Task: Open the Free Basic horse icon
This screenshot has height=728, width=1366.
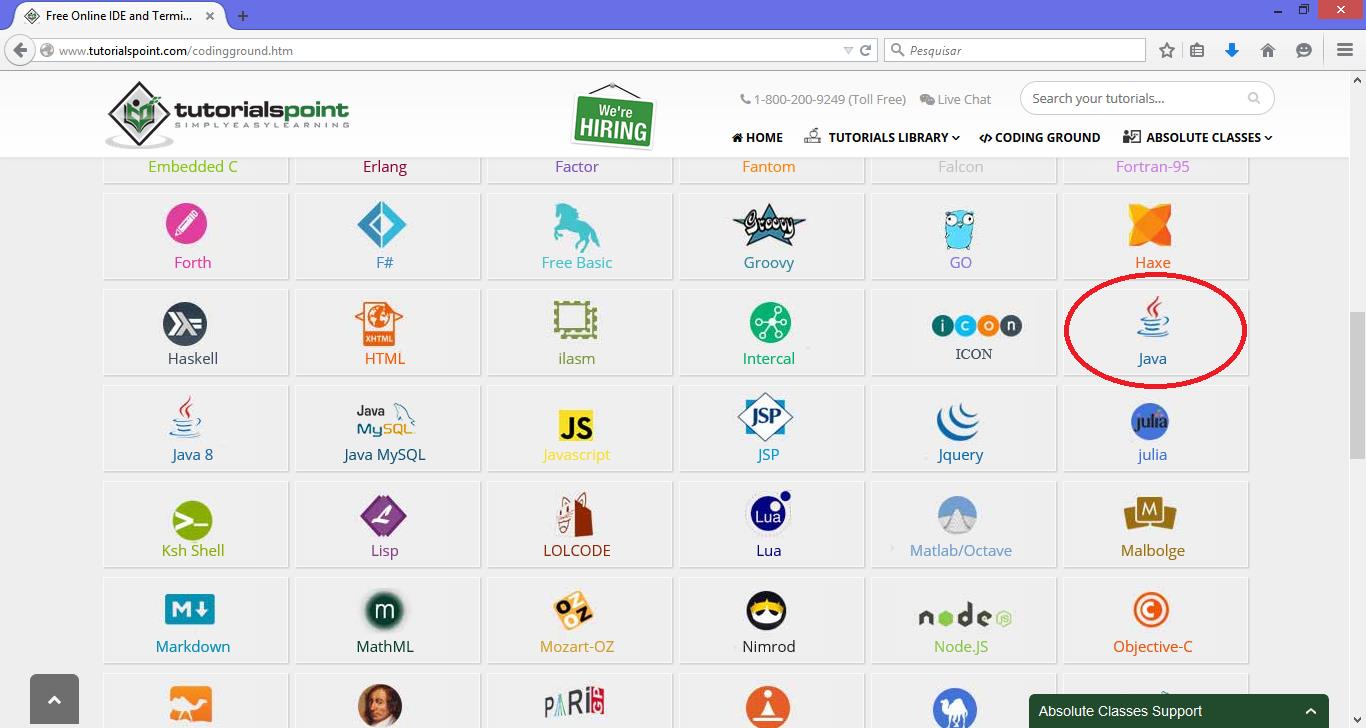Action: point(576,227)
